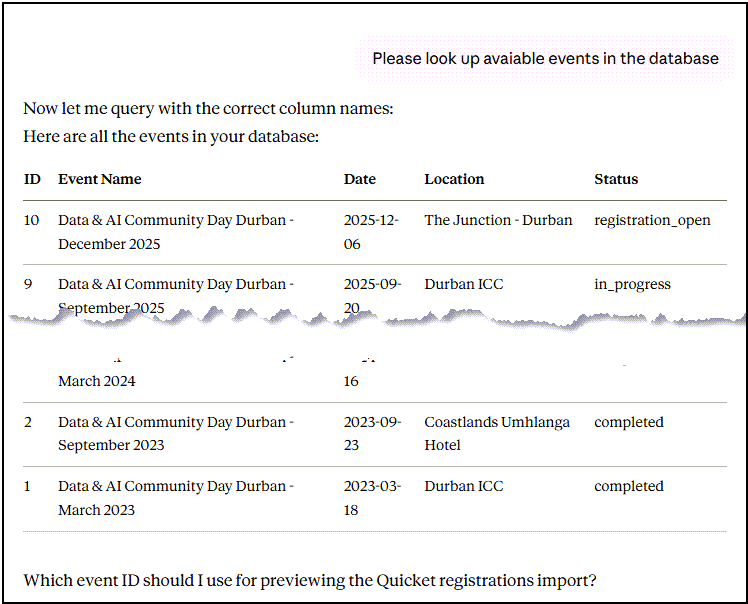This screenshot has width=748, height=604.
Task: Click the 2025-12-06 date cell
Action: pos(372,232)
